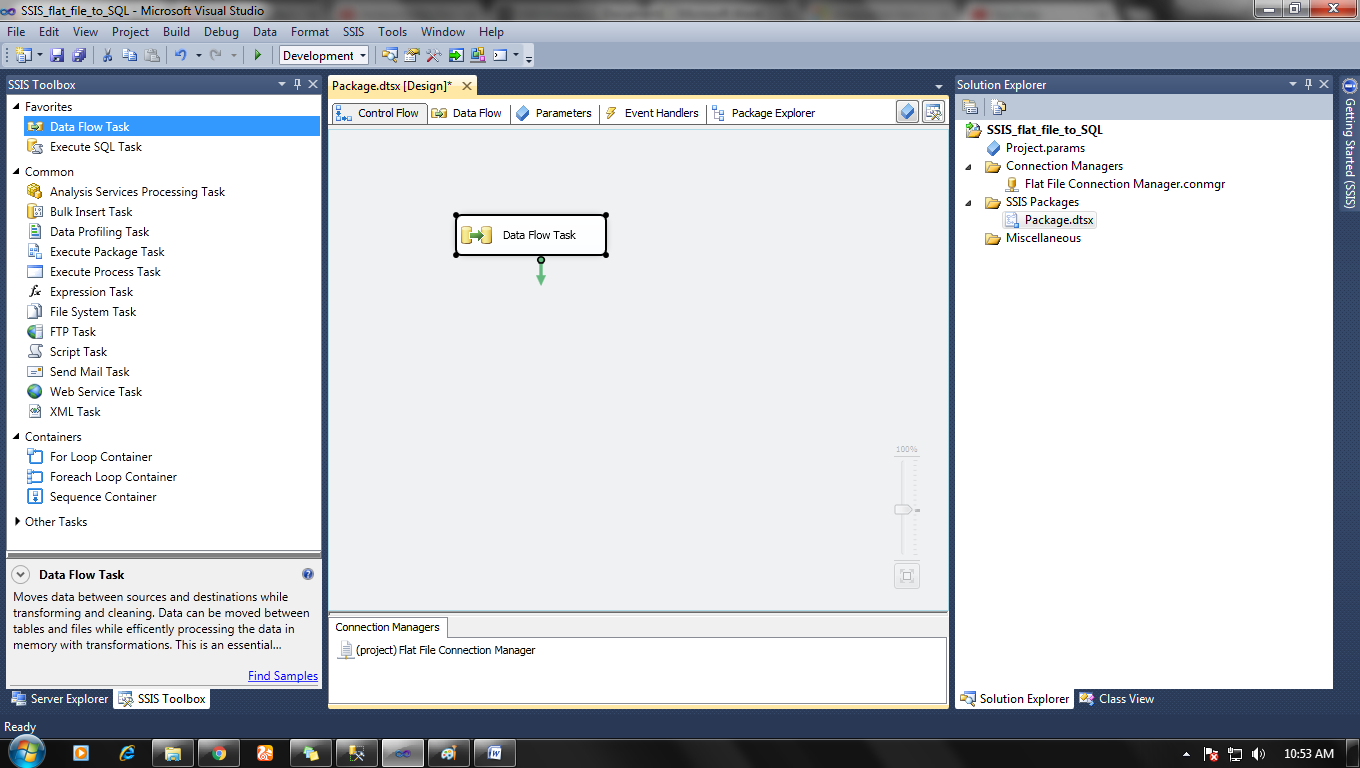
Task: Switch to the Class View tab
Action: (1116, 699)
